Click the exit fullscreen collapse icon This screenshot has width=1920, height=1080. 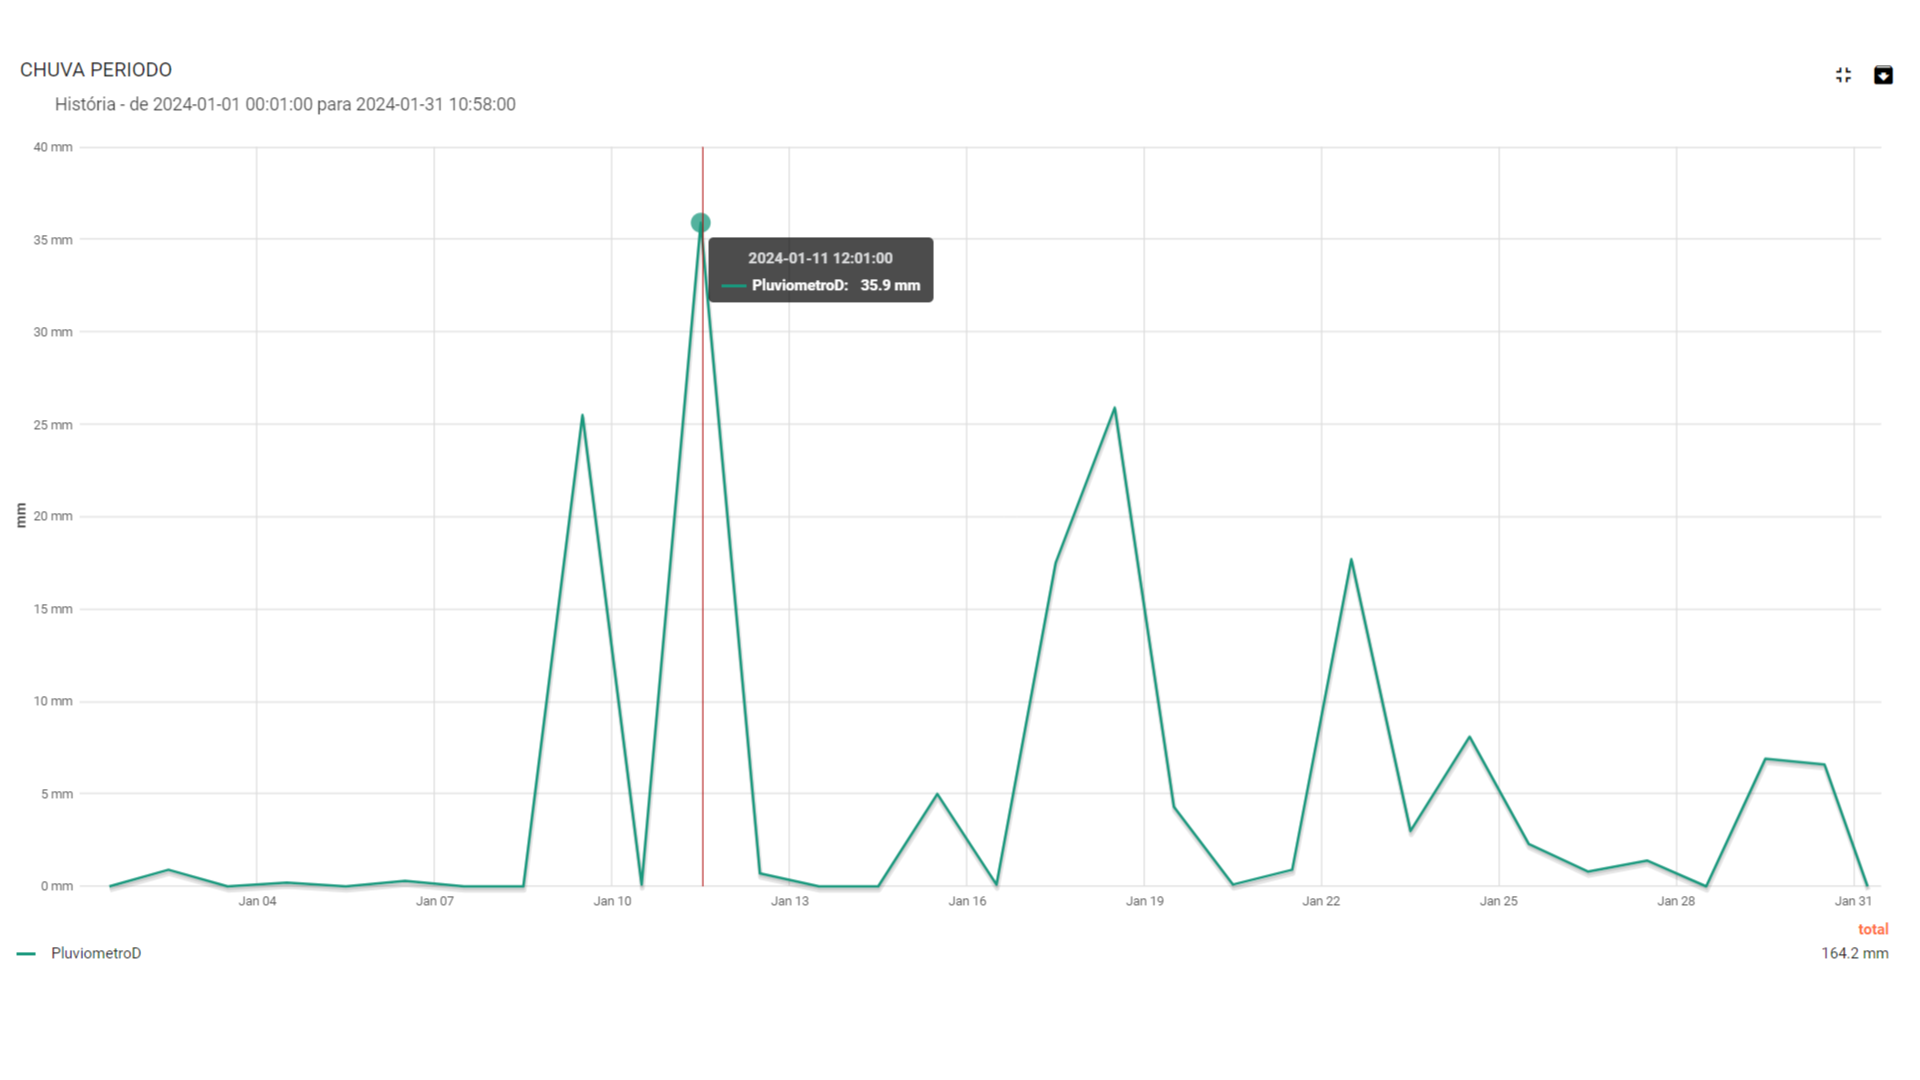[1843, 75]
